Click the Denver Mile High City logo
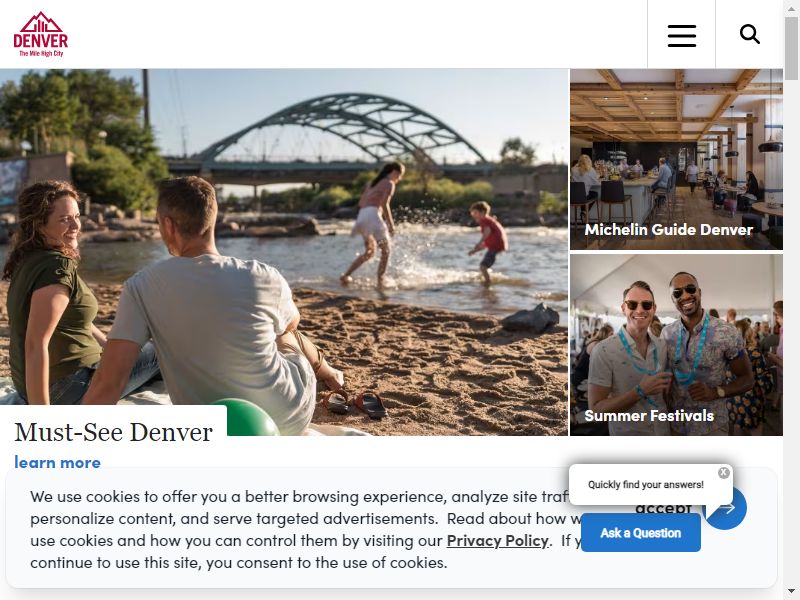Image resolution: width=800 pixels, height=600 pixels. click(40, 34)
